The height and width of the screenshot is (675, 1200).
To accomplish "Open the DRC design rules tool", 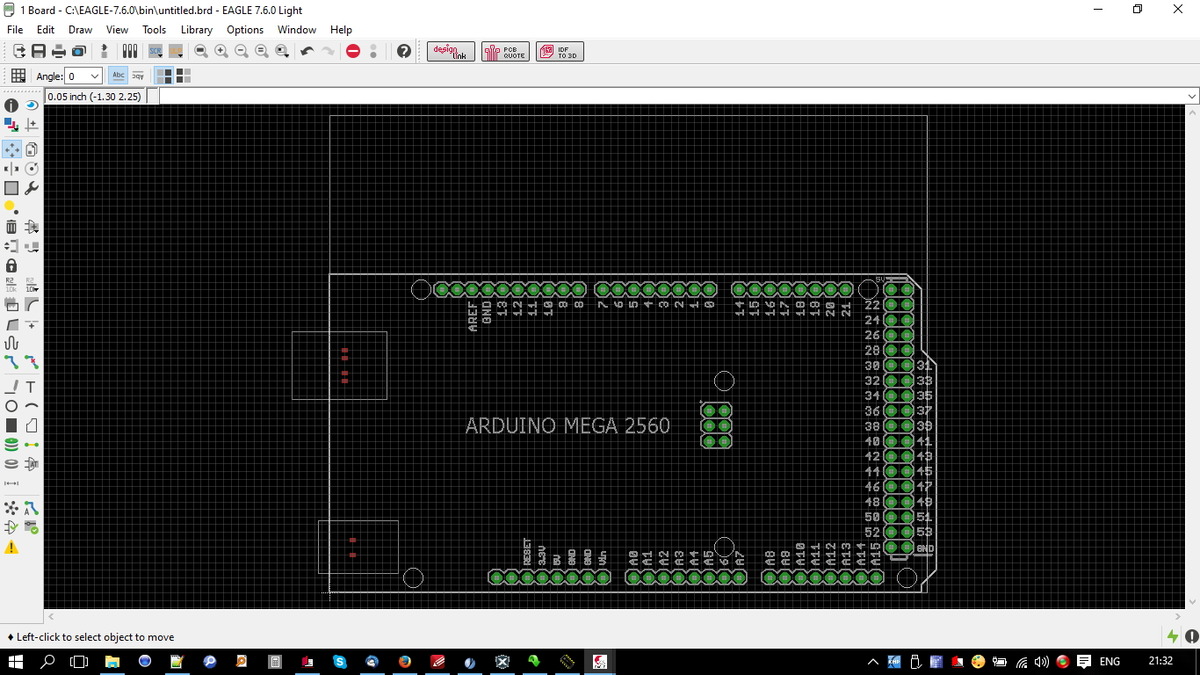I will (x=31, y=528).
